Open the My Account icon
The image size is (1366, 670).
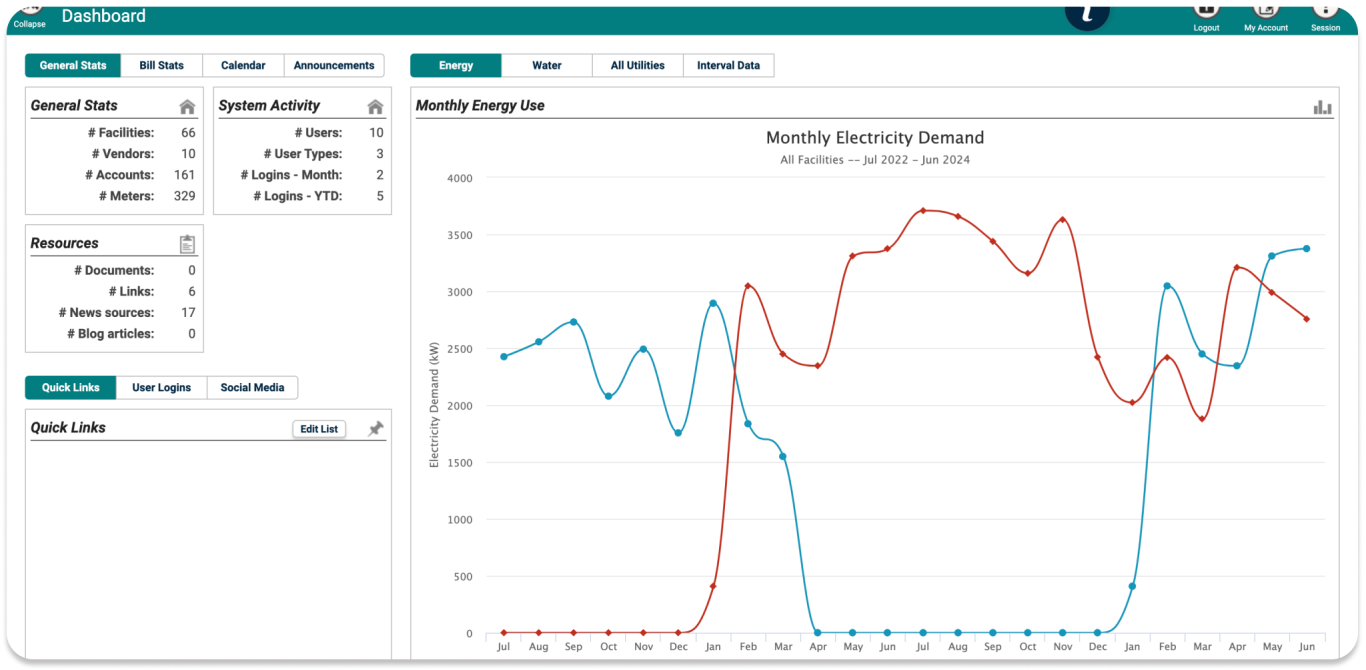pos(1266,10)
